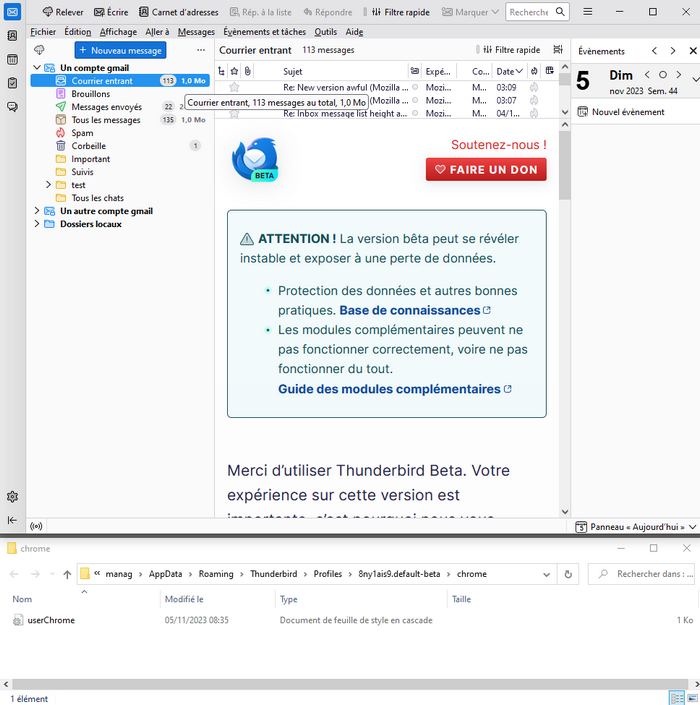
Task: Star the first message in the list
Action: point(234,87)
